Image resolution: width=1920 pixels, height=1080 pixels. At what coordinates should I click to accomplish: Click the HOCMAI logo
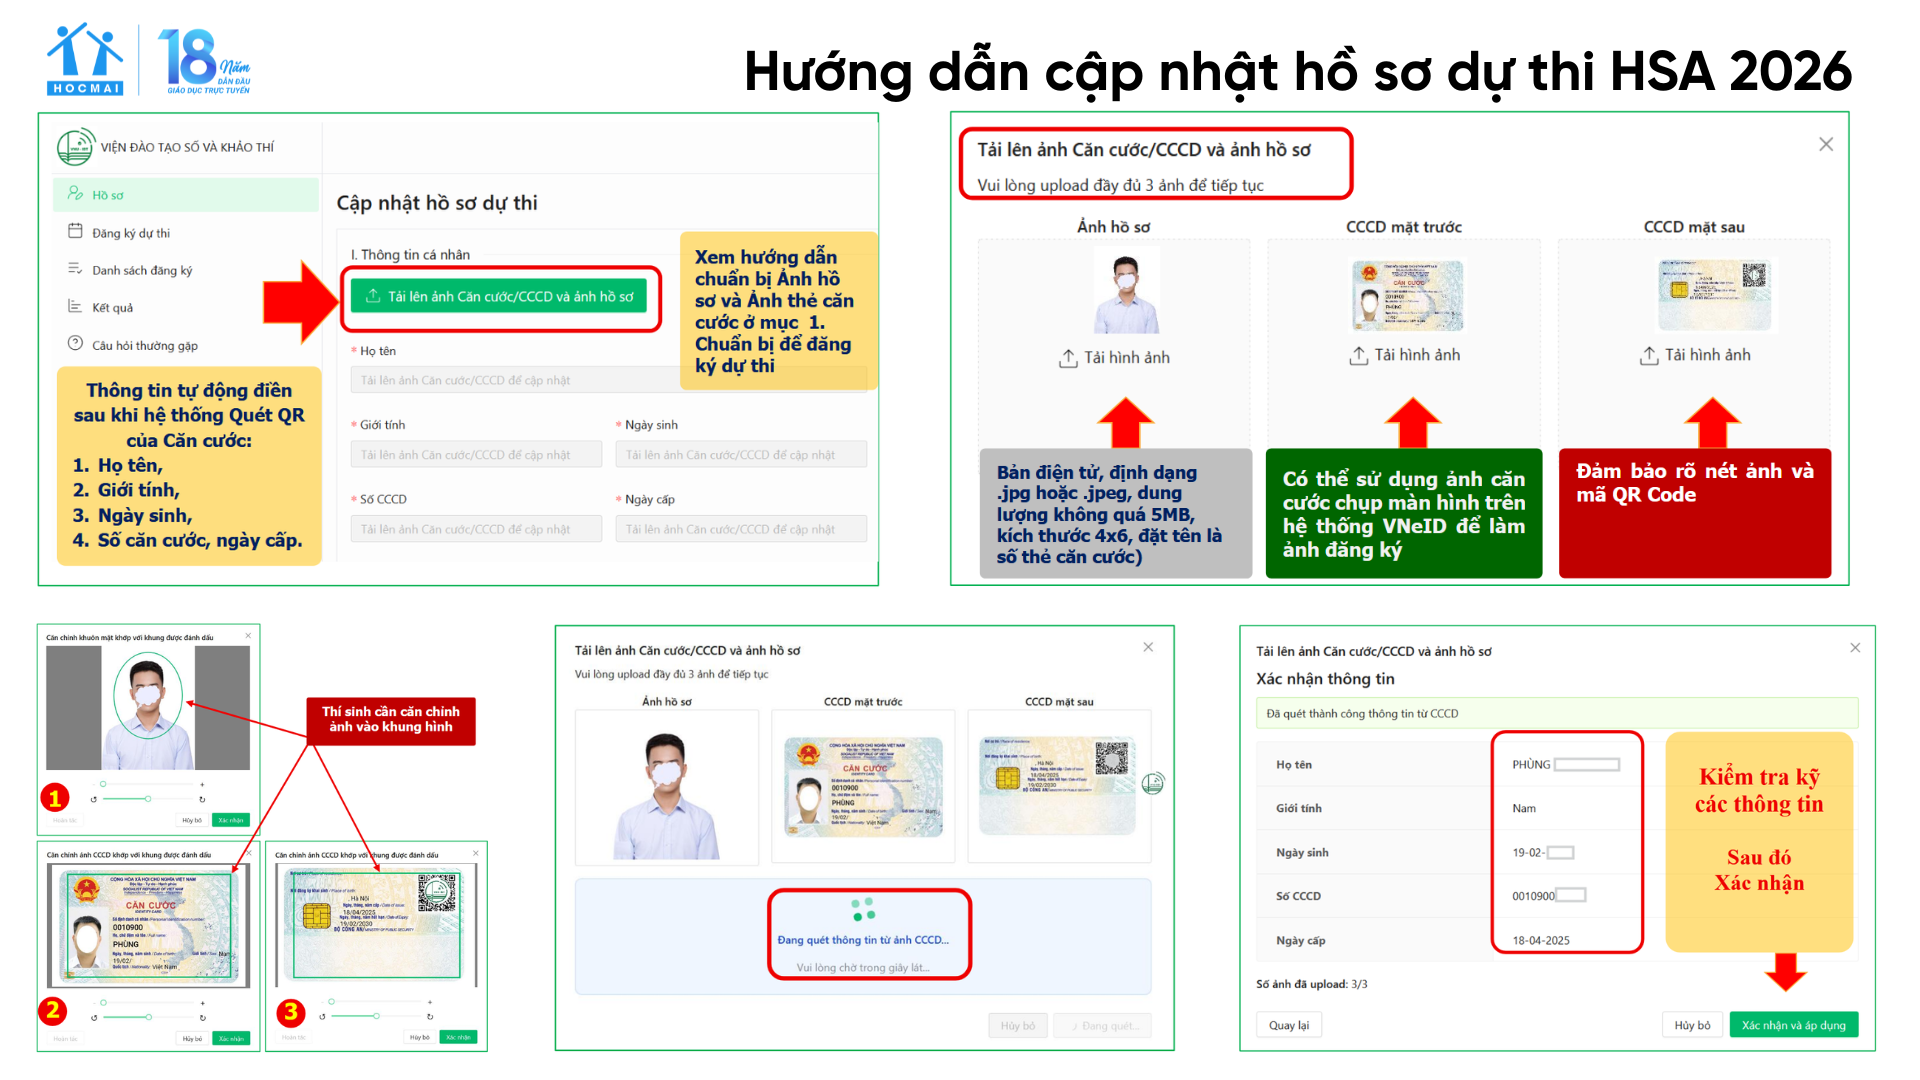point(85,60)
